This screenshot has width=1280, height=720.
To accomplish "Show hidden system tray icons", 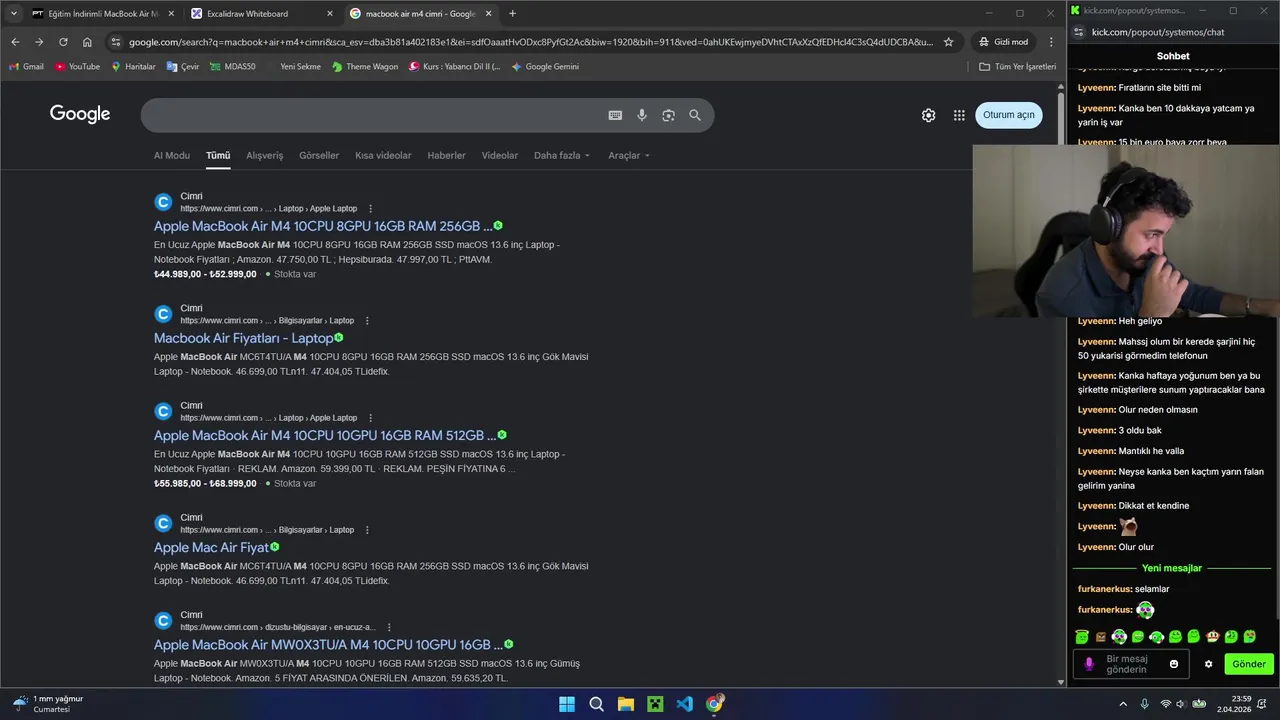I will tap(1122, 704).
